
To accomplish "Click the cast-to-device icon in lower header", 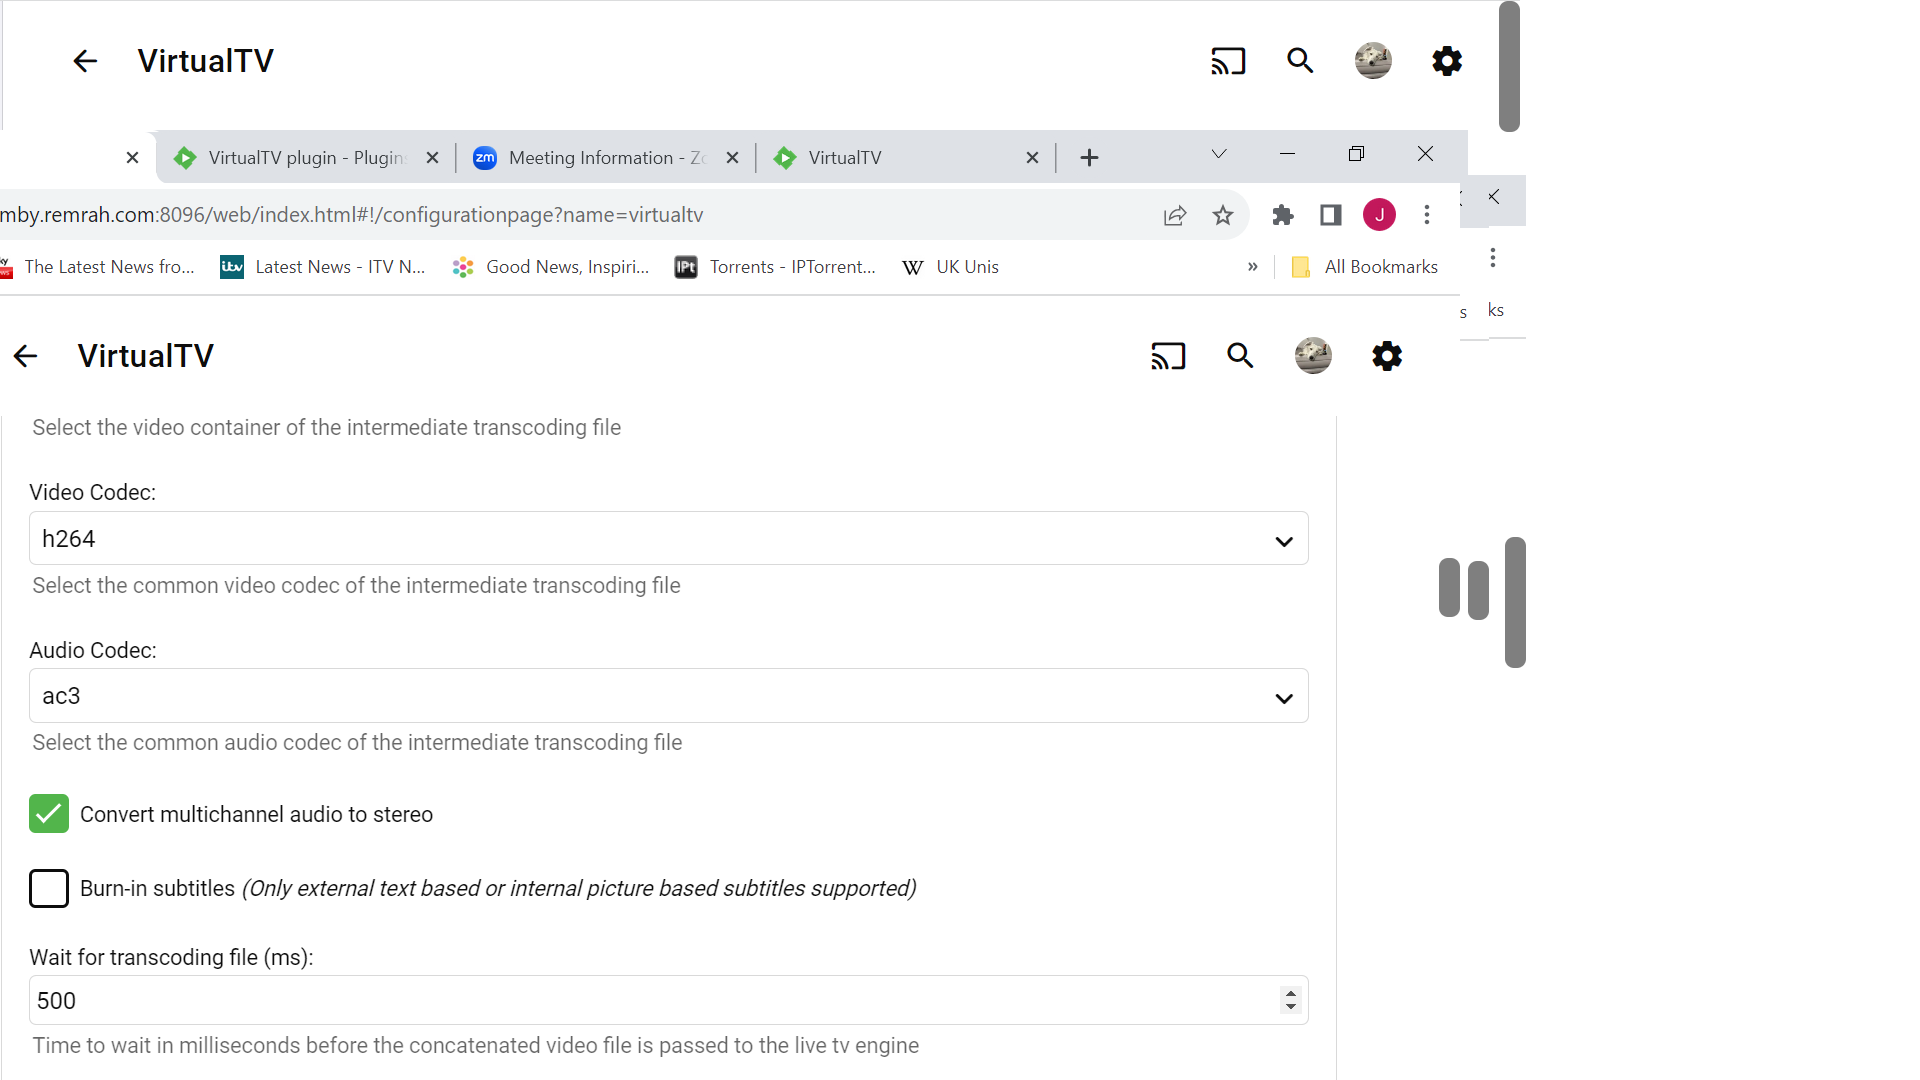I will (x=1167, y=356).
